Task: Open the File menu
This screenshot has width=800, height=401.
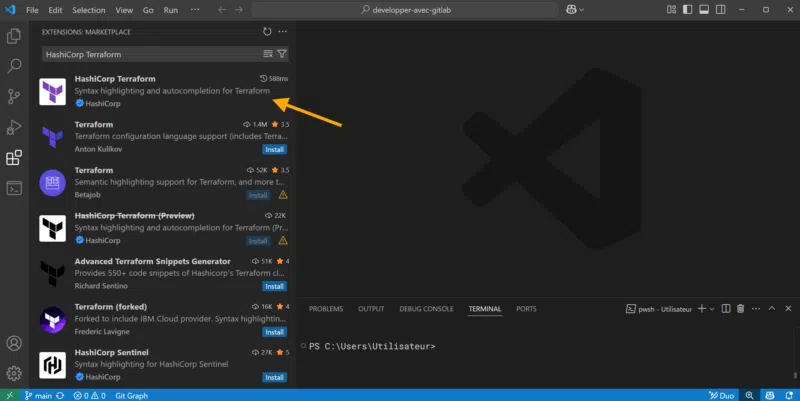Action: 32,10
